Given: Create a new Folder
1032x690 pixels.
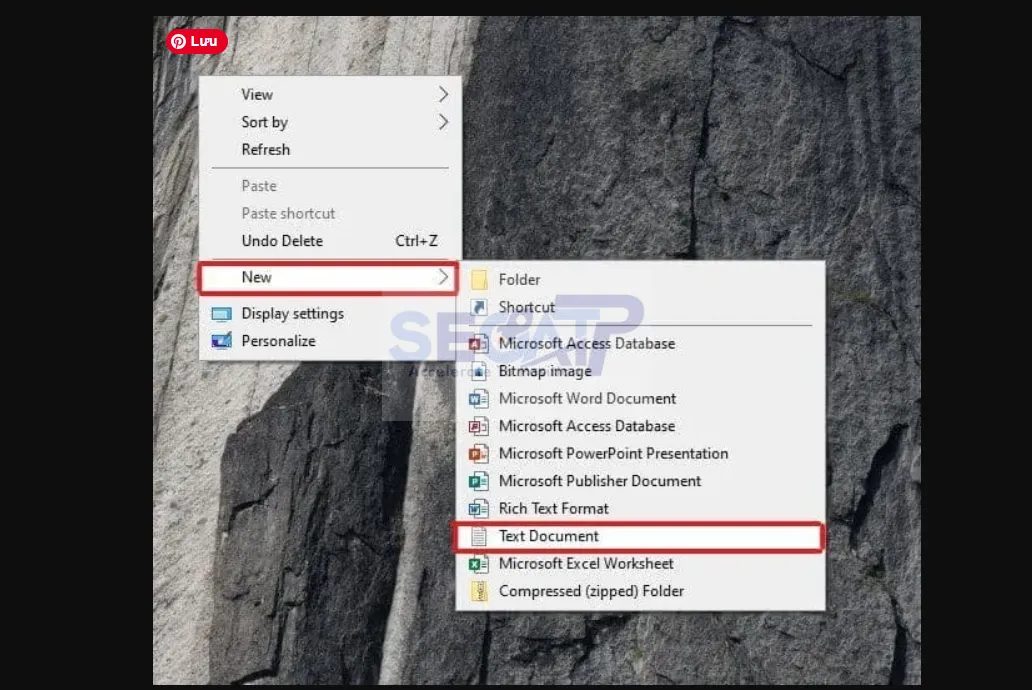Looking at the screenshot, I should point(521,280).
